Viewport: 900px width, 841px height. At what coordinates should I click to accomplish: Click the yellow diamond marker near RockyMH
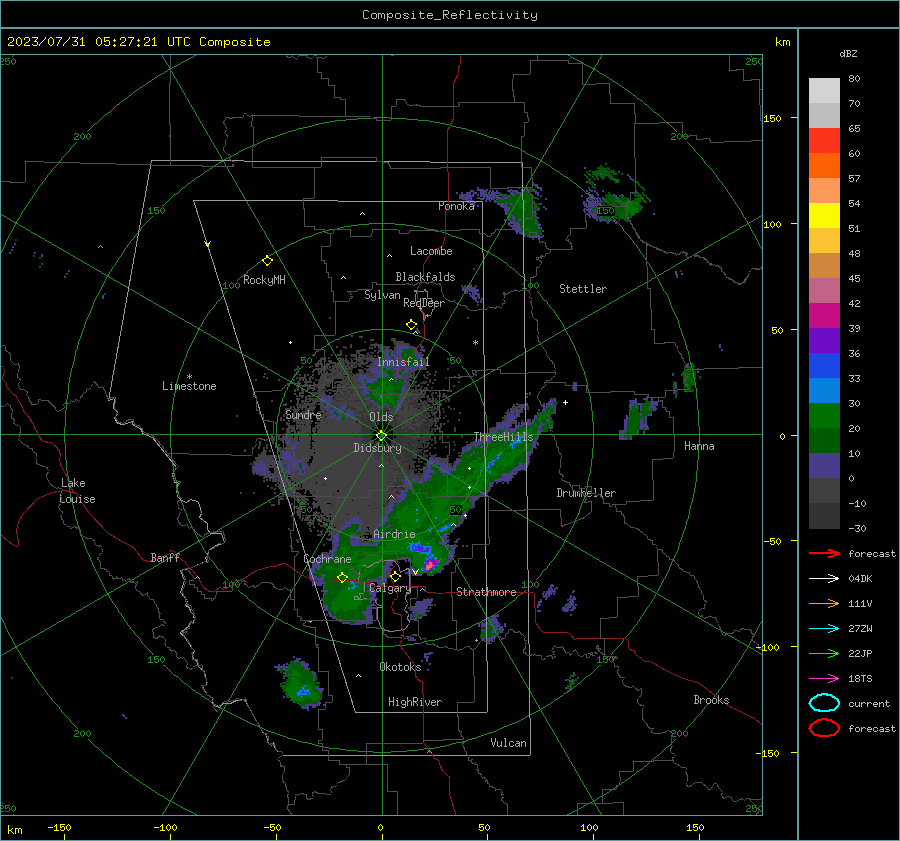tap(267, 261)
